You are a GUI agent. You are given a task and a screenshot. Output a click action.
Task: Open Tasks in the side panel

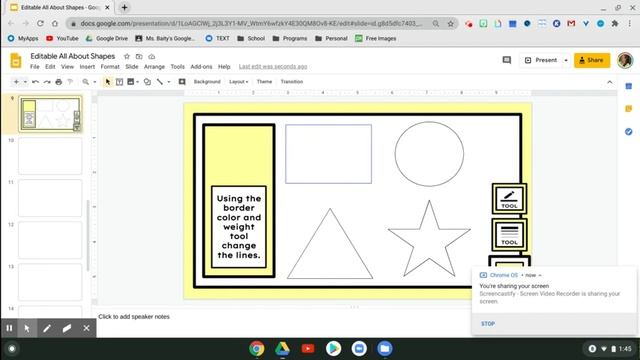[x=629, y=131]
